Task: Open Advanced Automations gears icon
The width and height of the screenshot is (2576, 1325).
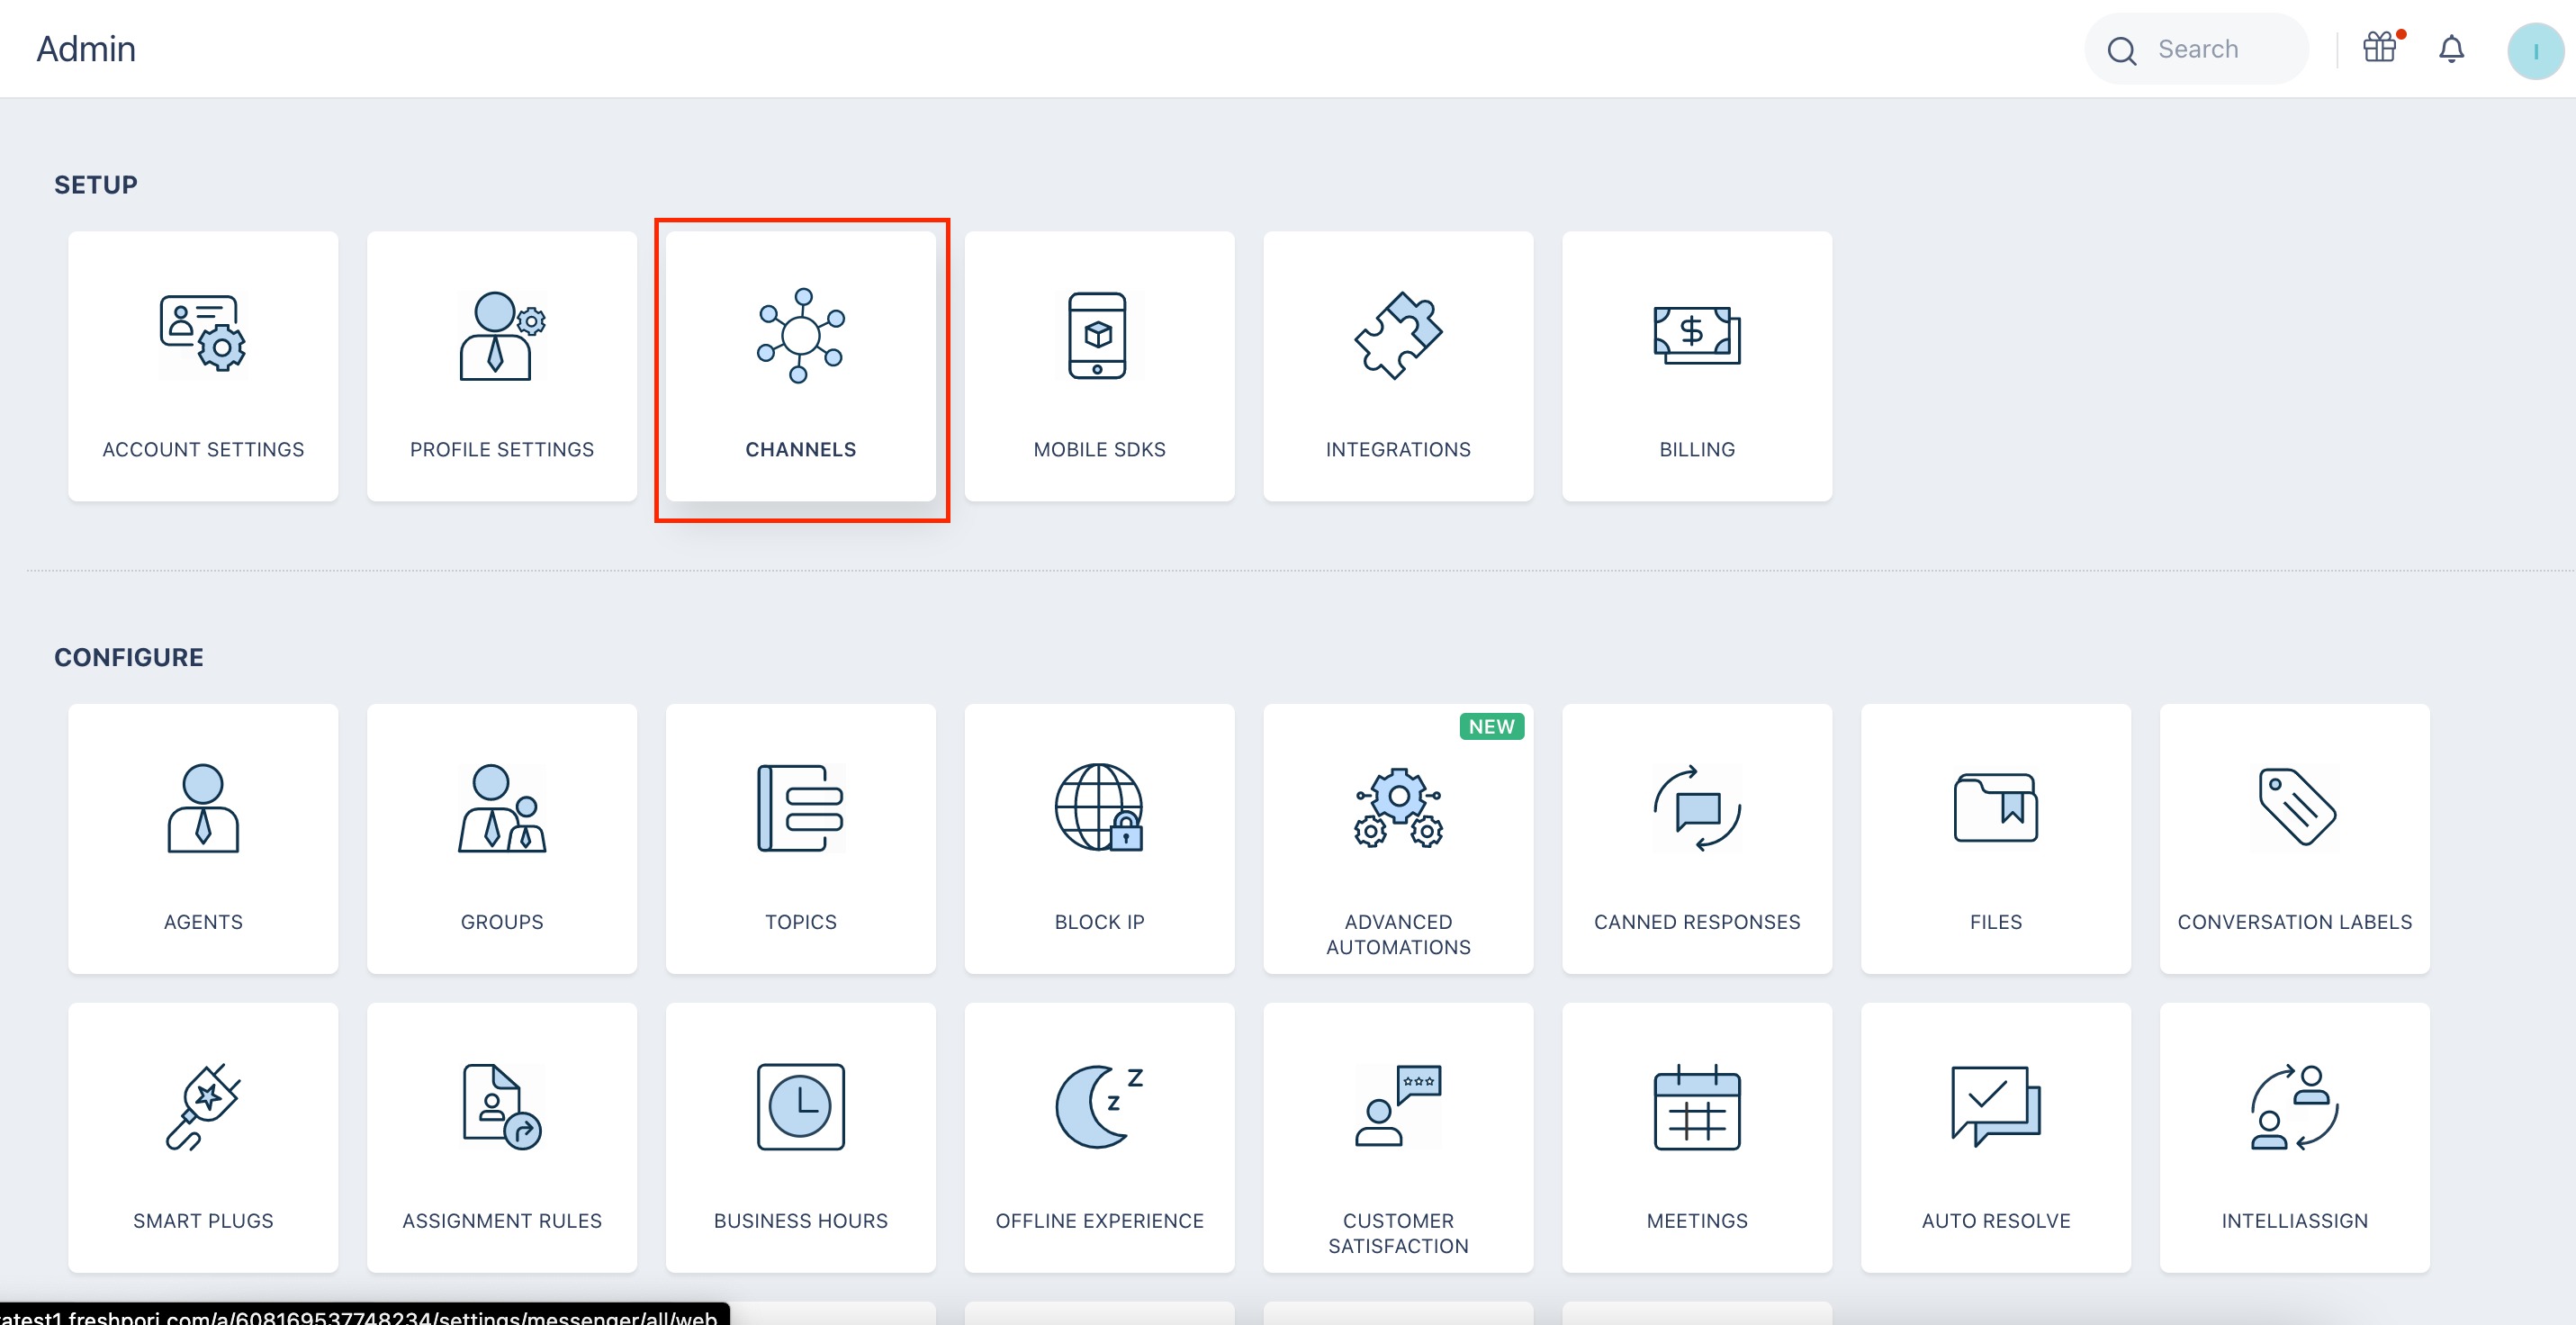Action: point(1398,808)
